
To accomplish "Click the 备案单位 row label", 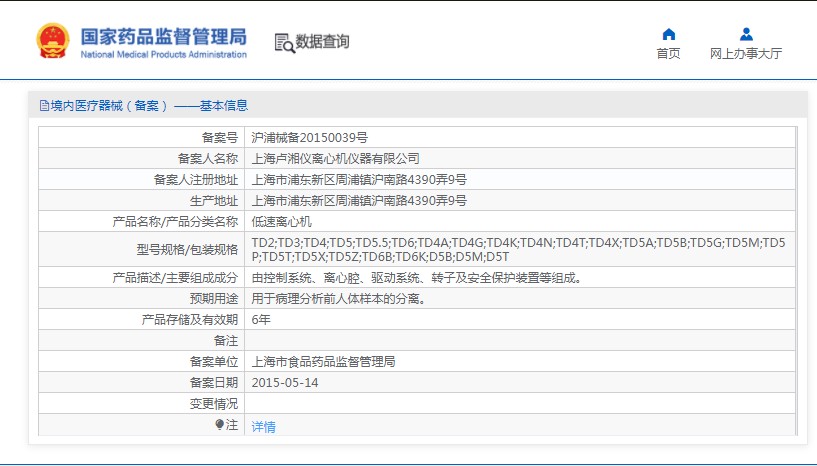I will point(214,362).
